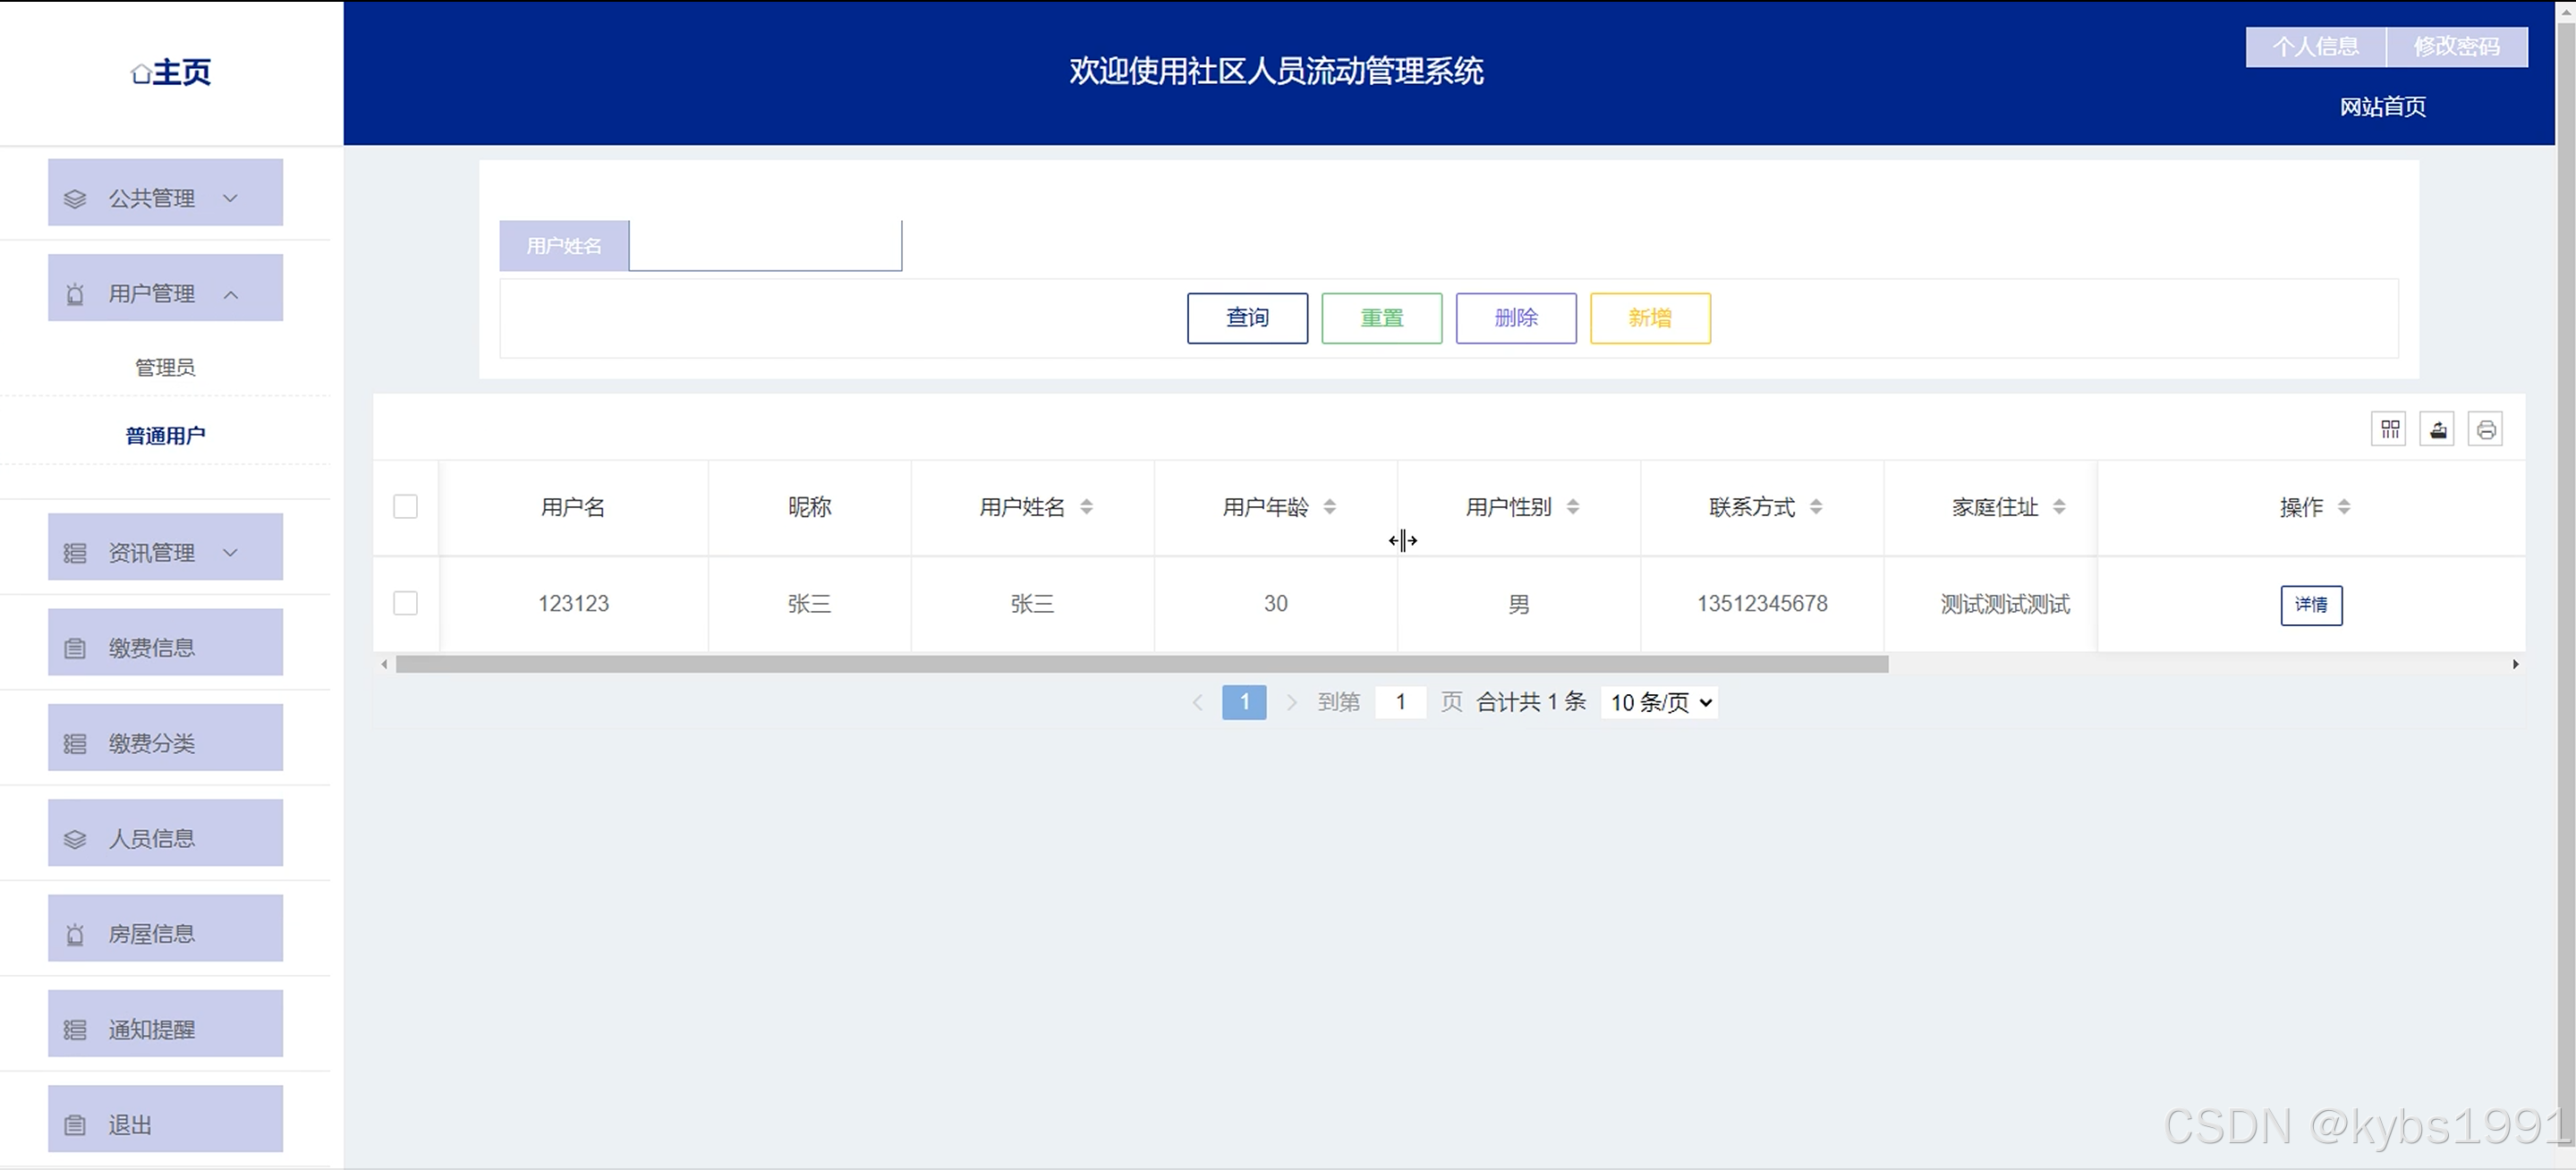Click the table print icon
This screenshot has height=1170, width=2576.
coord(2485,430)
